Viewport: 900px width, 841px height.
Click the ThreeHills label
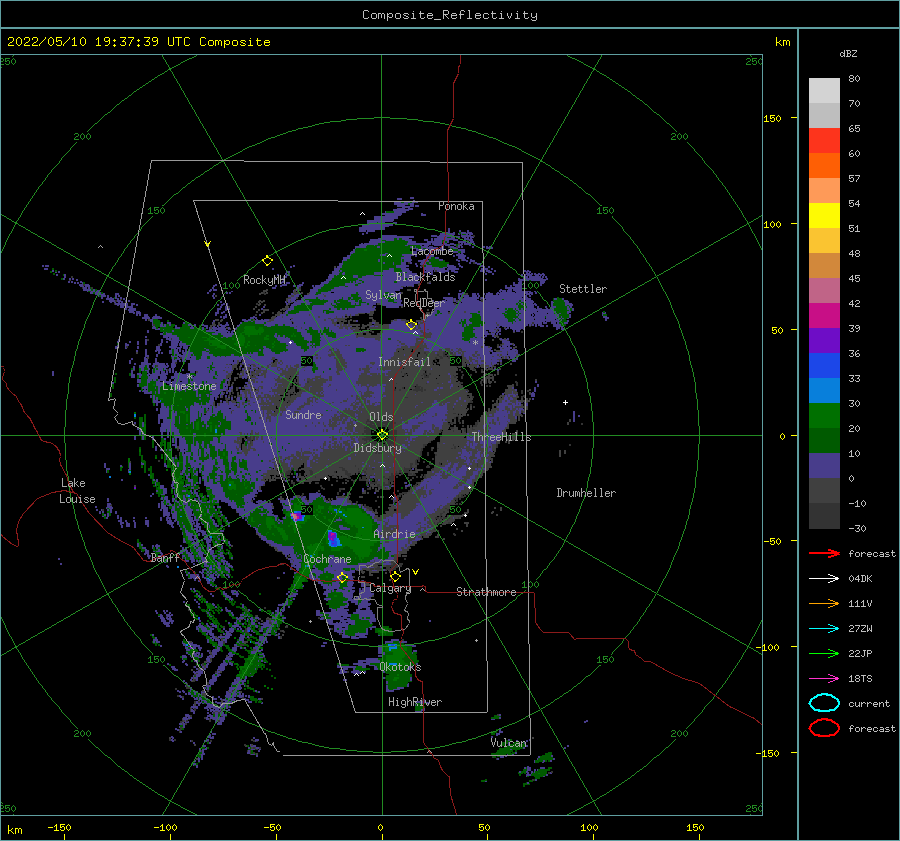501,437
